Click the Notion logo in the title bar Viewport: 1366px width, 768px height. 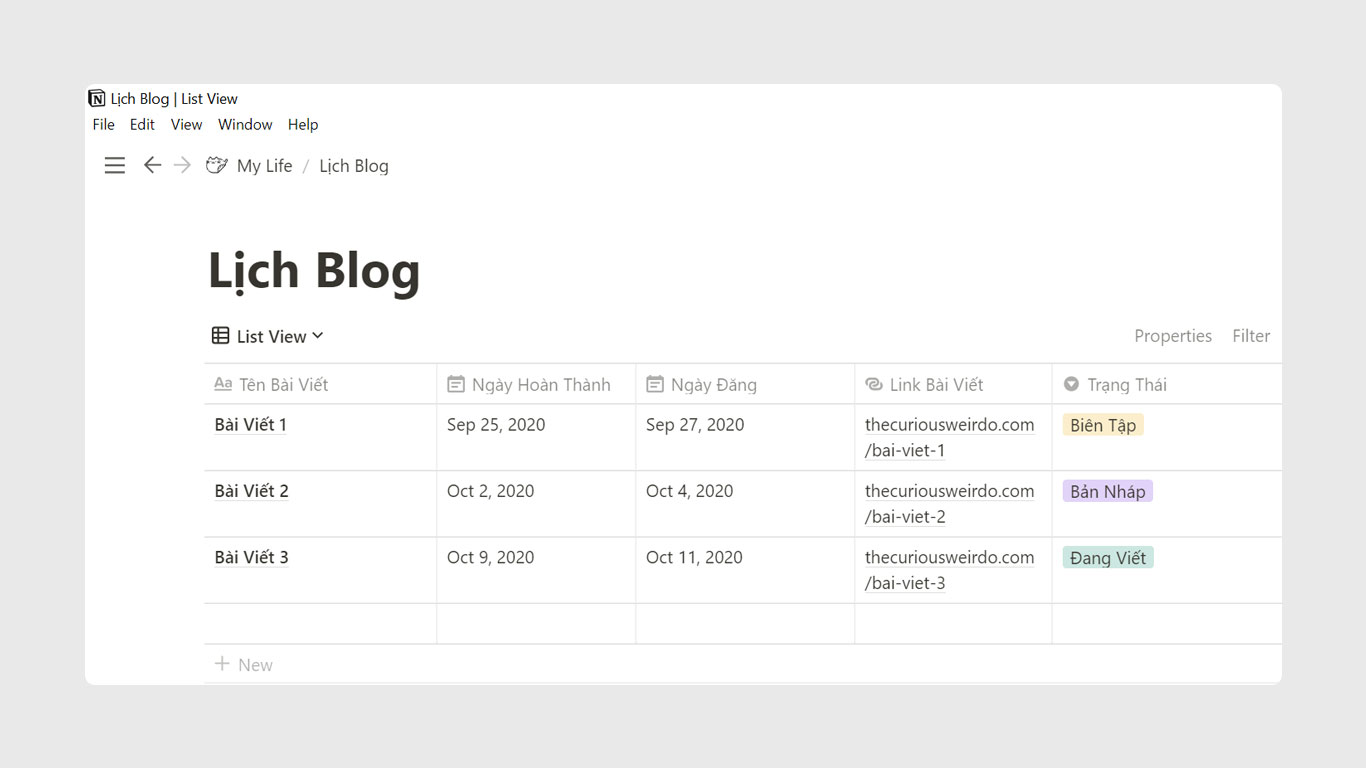97,98
